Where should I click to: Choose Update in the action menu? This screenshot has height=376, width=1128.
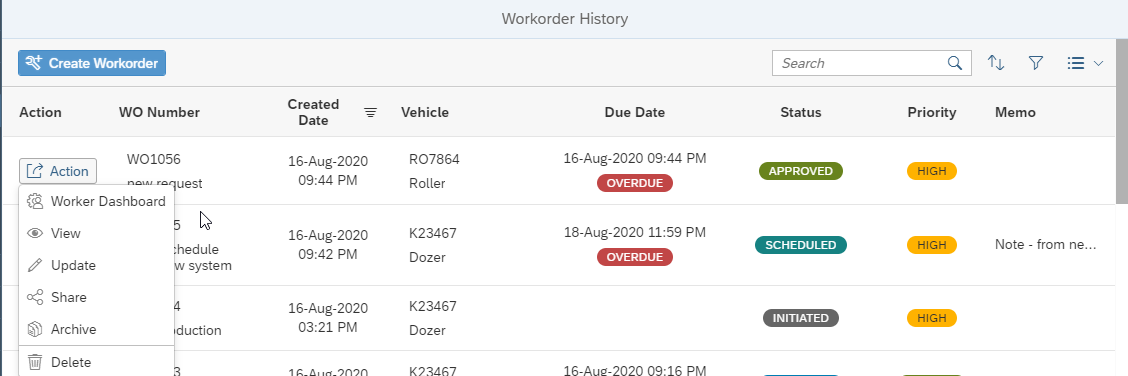96,265
